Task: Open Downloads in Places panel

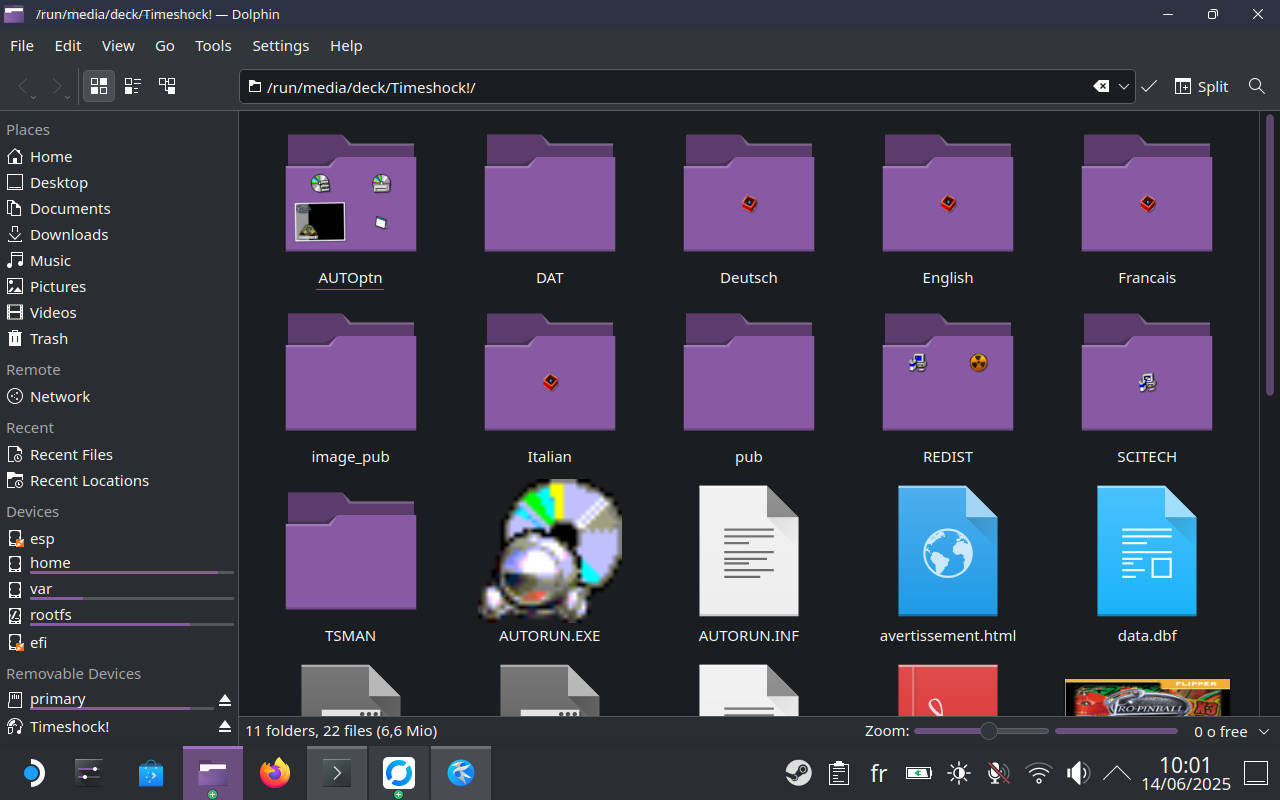Action: pyautogui.click(x=119, y=235)
